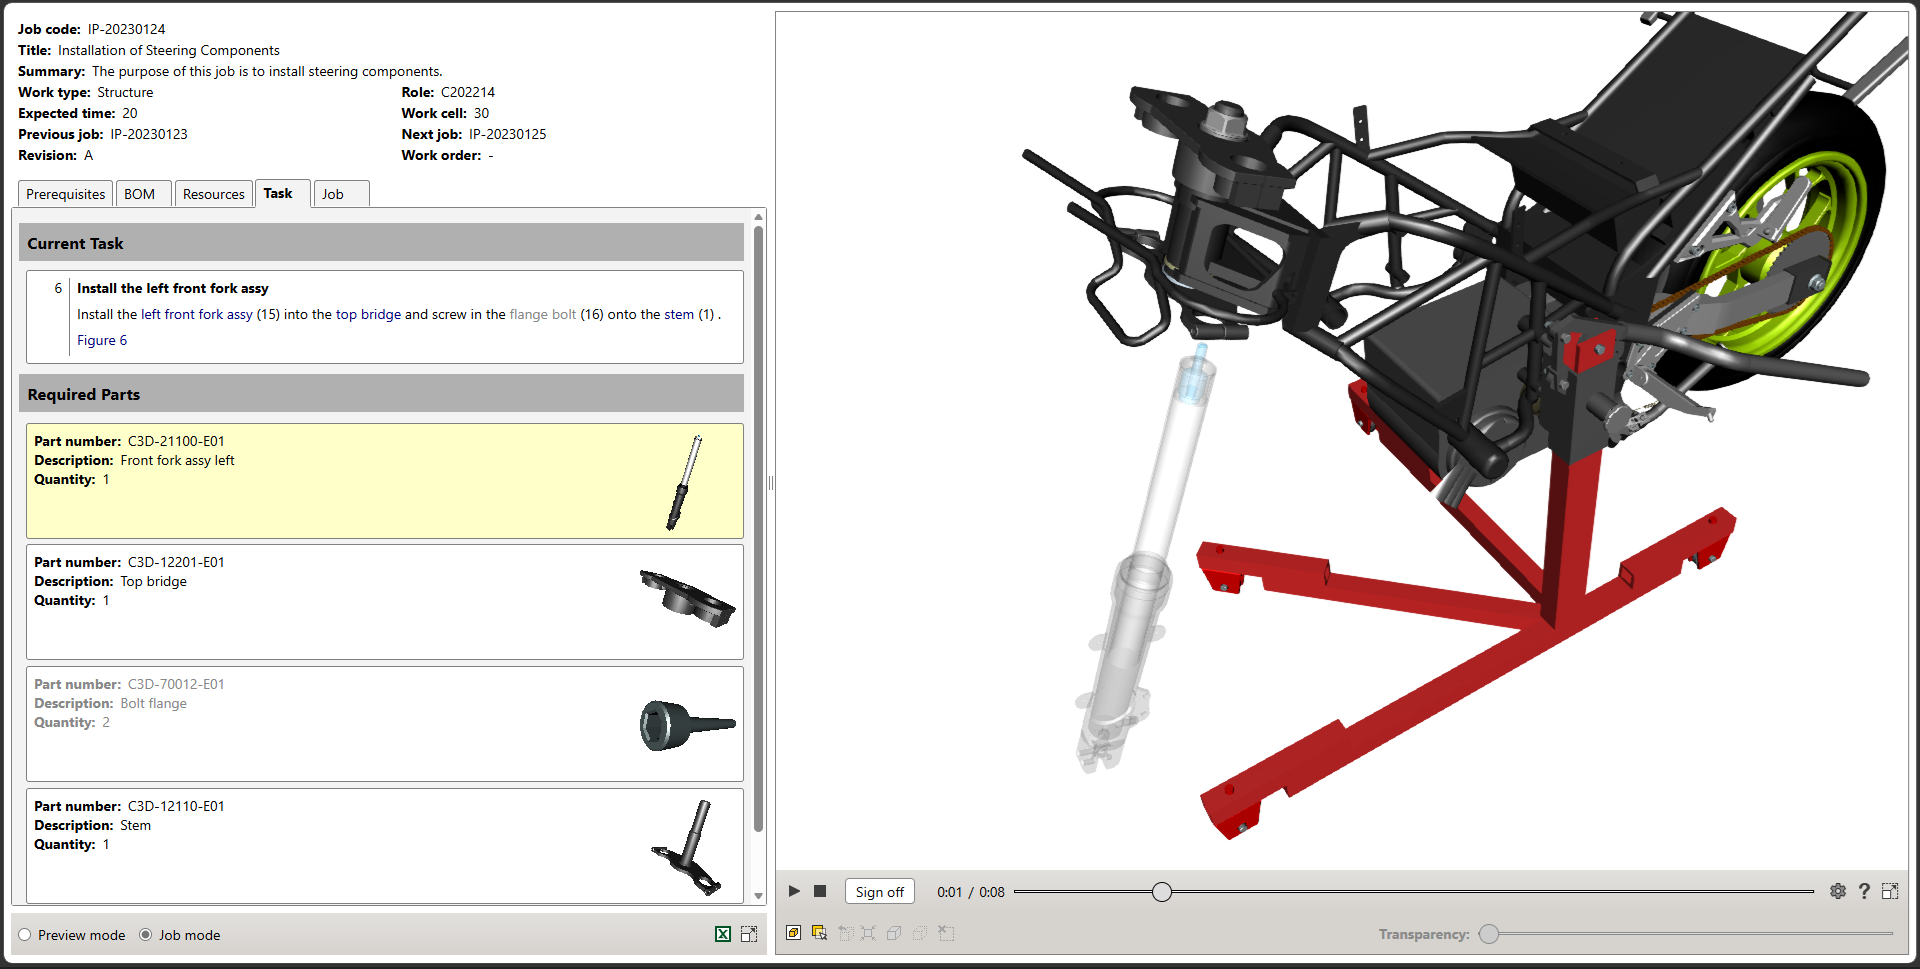Select the Stem part thumbnail

point(687,846)
